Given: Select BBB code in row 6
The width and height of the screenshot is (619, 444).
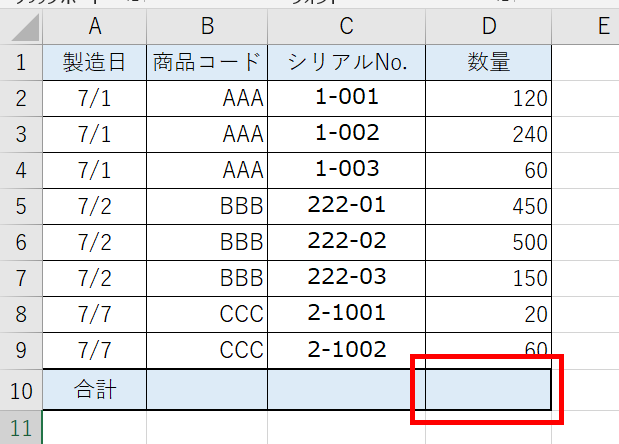Looking at the screenshot, I should 207,242.
